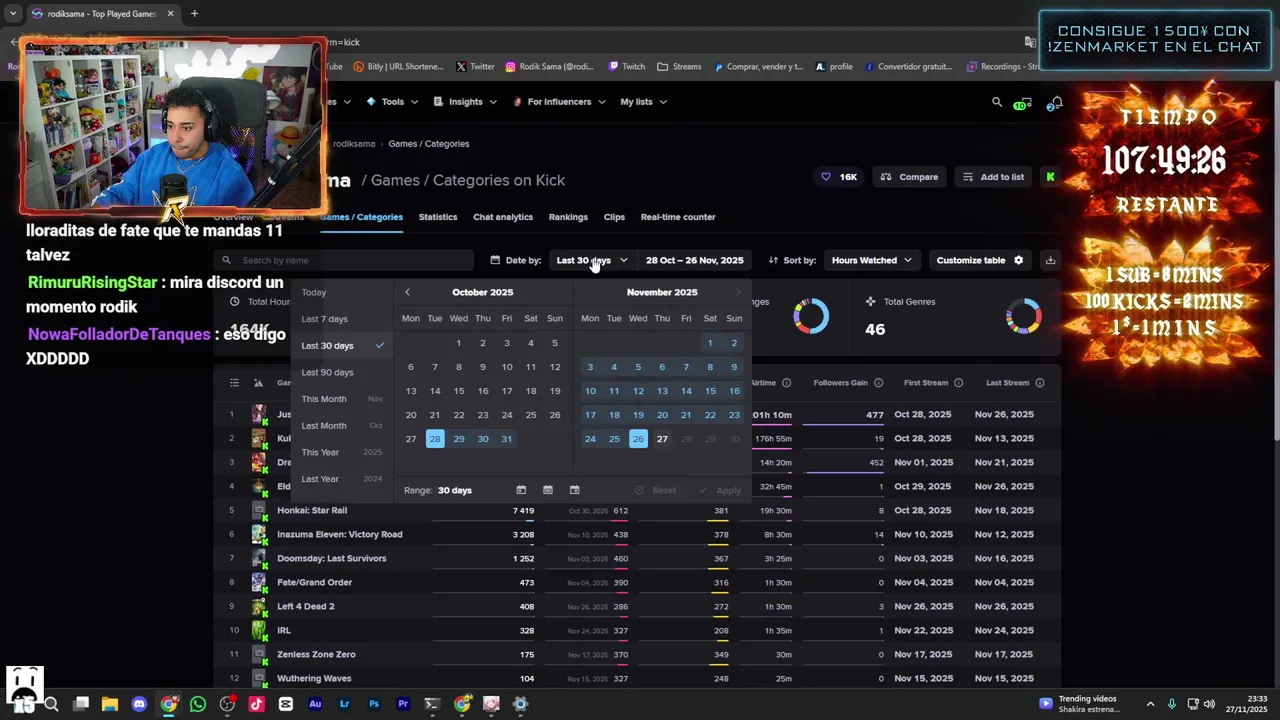
Task: Click the green Kick logo button
Action: tap(1050, 177)
